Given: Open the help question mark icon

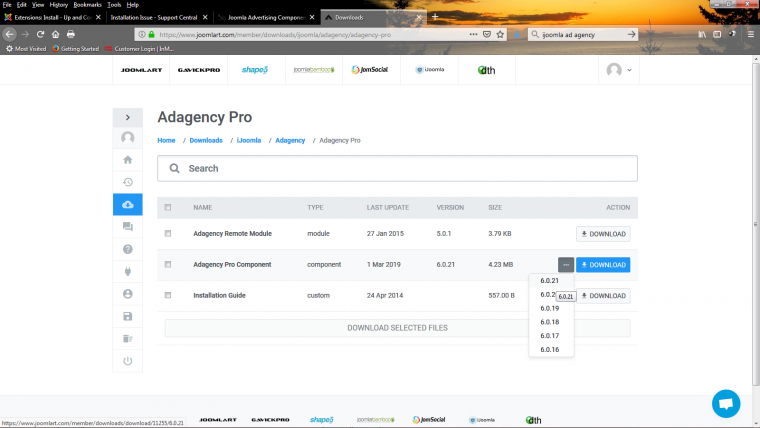Looking at the screenshot, I should (127, 249).
